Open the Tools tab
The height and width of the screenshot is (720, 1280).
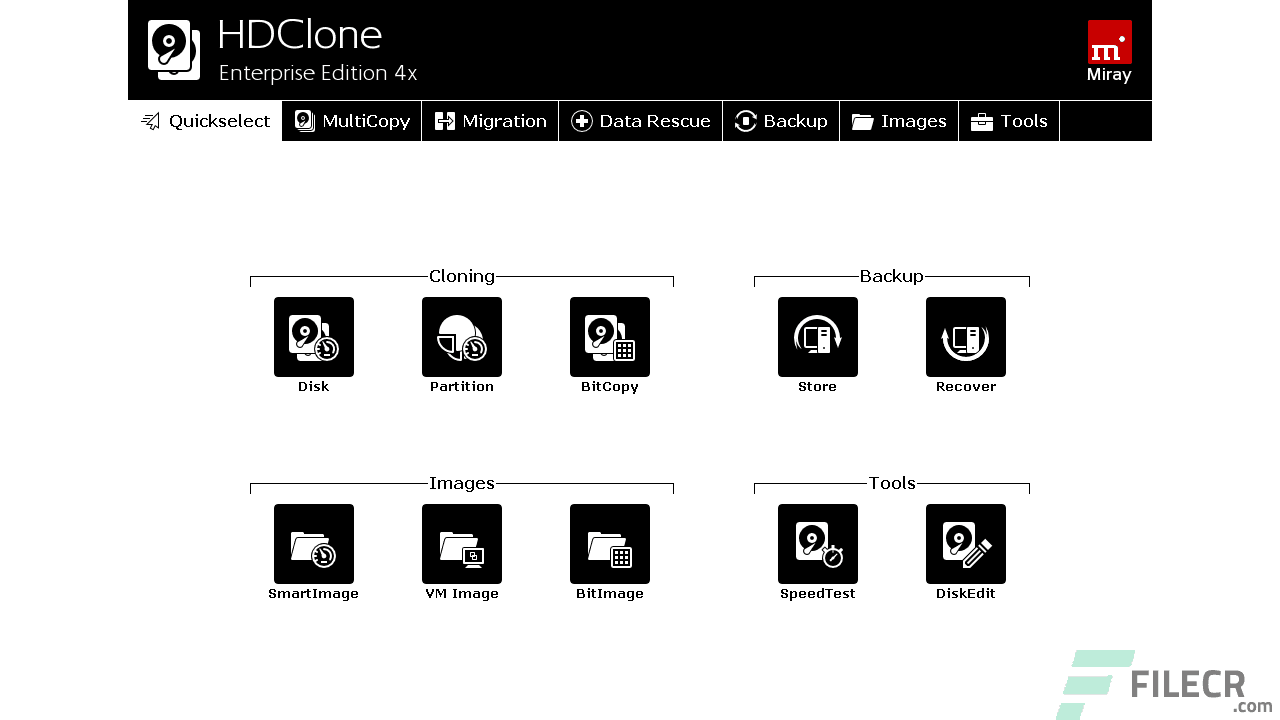pos(1009,121)
